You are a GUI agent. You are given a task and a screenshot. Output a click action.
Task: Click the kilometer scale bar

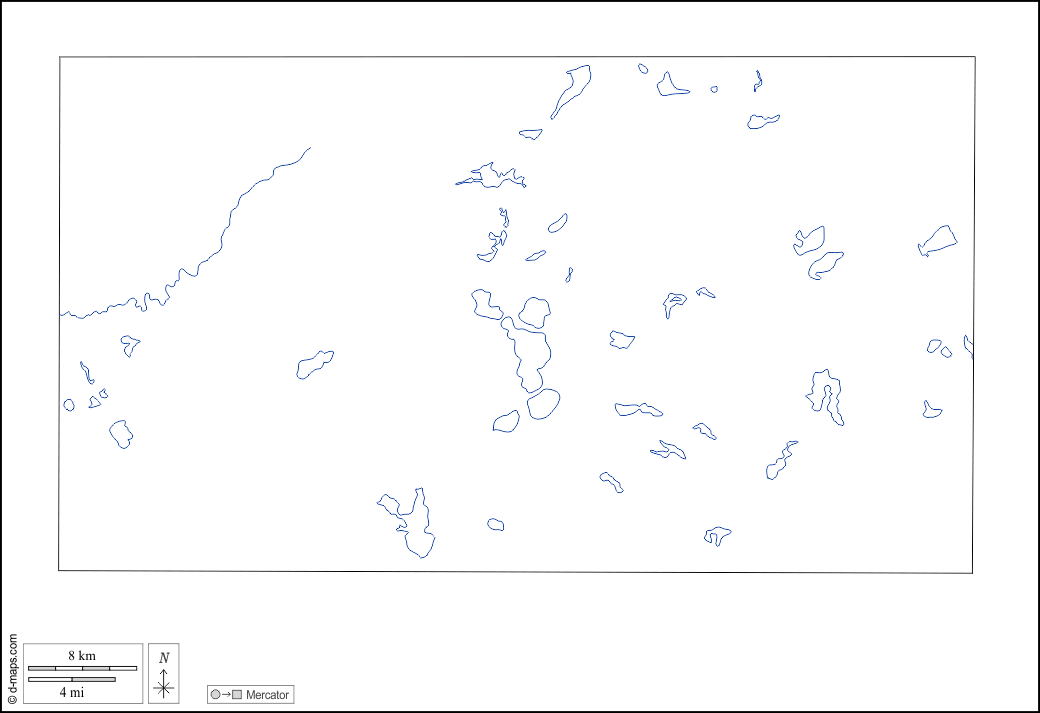point(82,668)
